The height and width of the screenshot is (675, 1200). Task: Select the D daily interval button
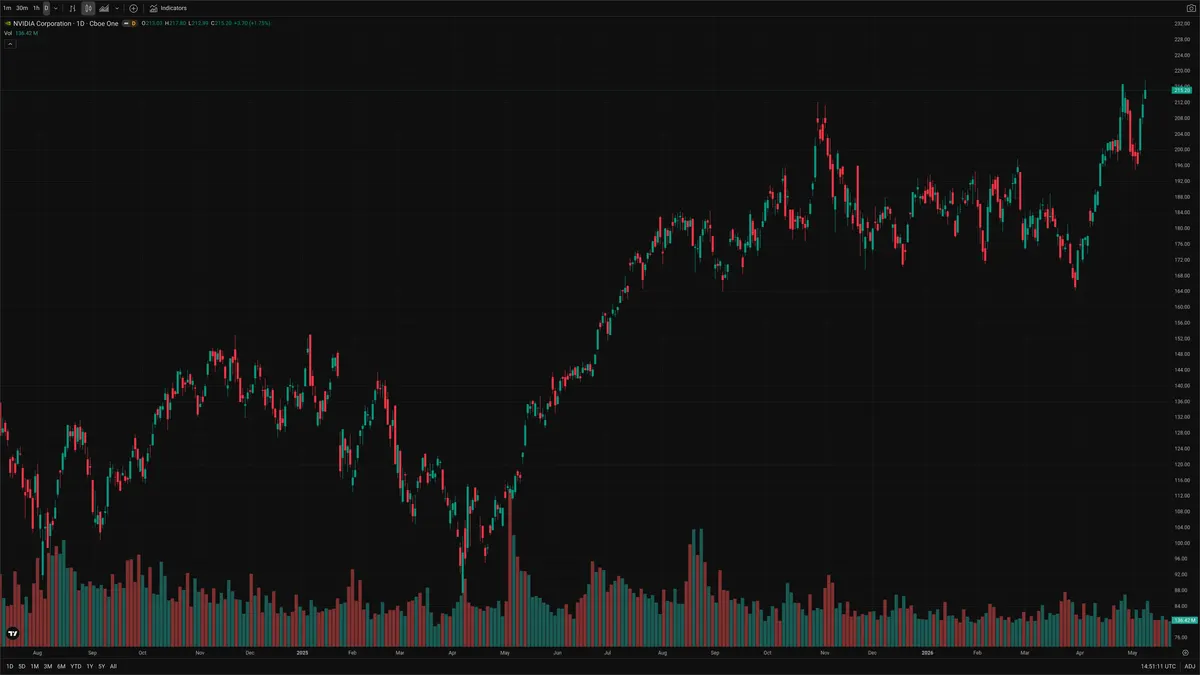pyautogui.click(x=46, y=8)
